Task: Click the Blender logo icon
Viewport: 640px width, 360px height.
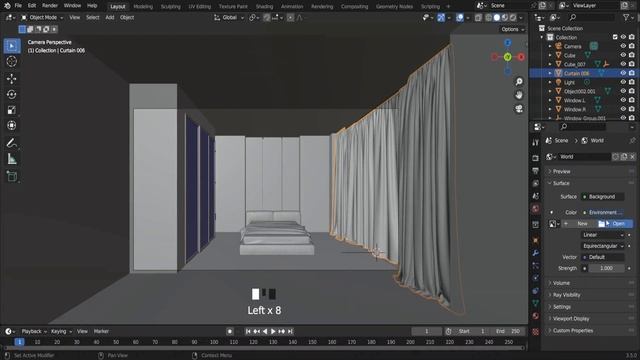Action: [7, 6]
